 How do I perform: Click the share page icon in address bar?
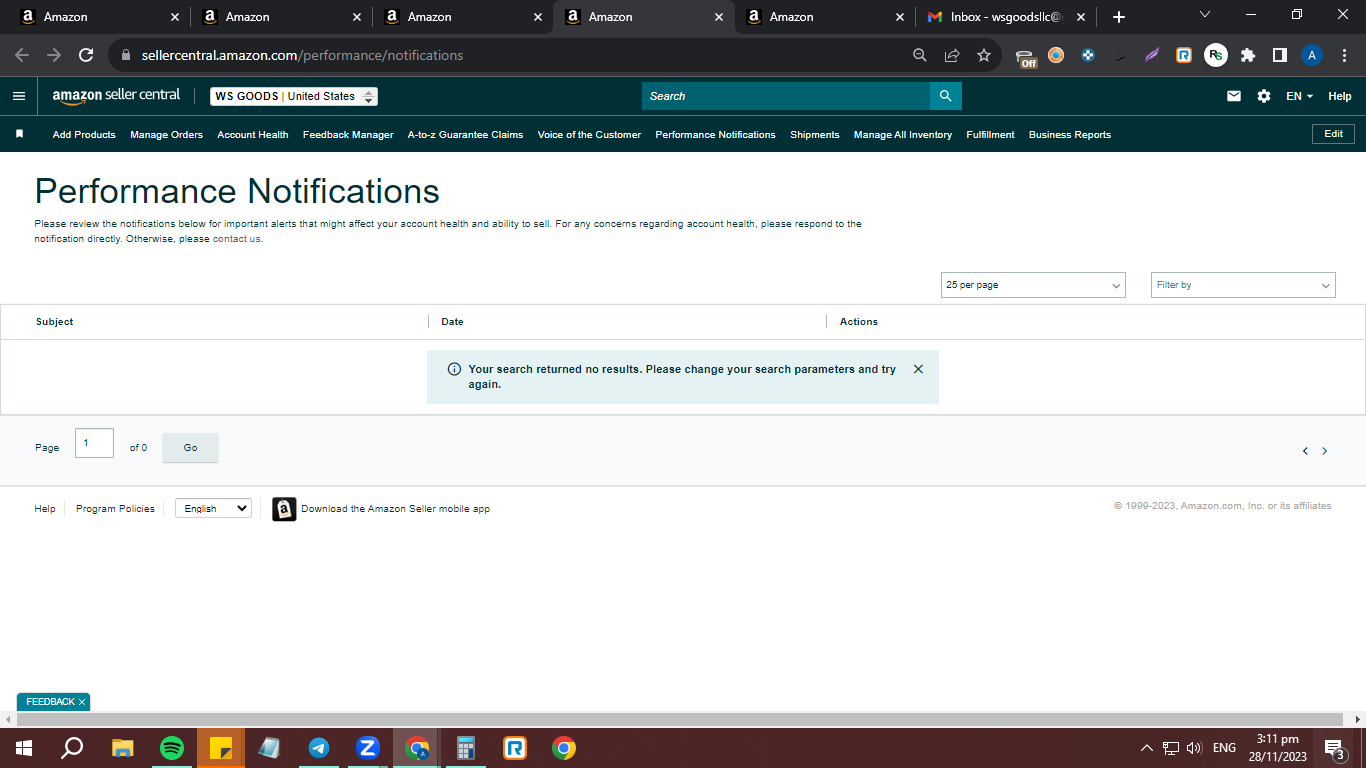(952, 55)
